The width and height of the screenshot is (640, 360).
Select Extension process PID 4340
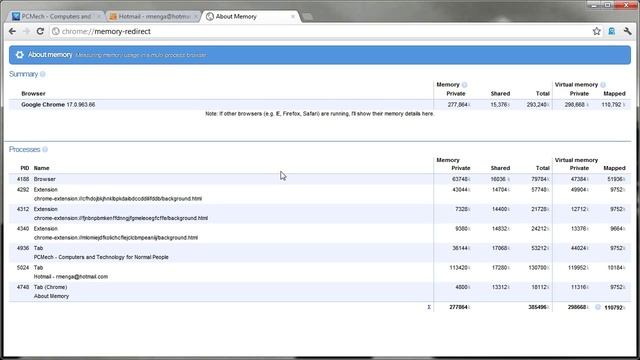[320, 233]
